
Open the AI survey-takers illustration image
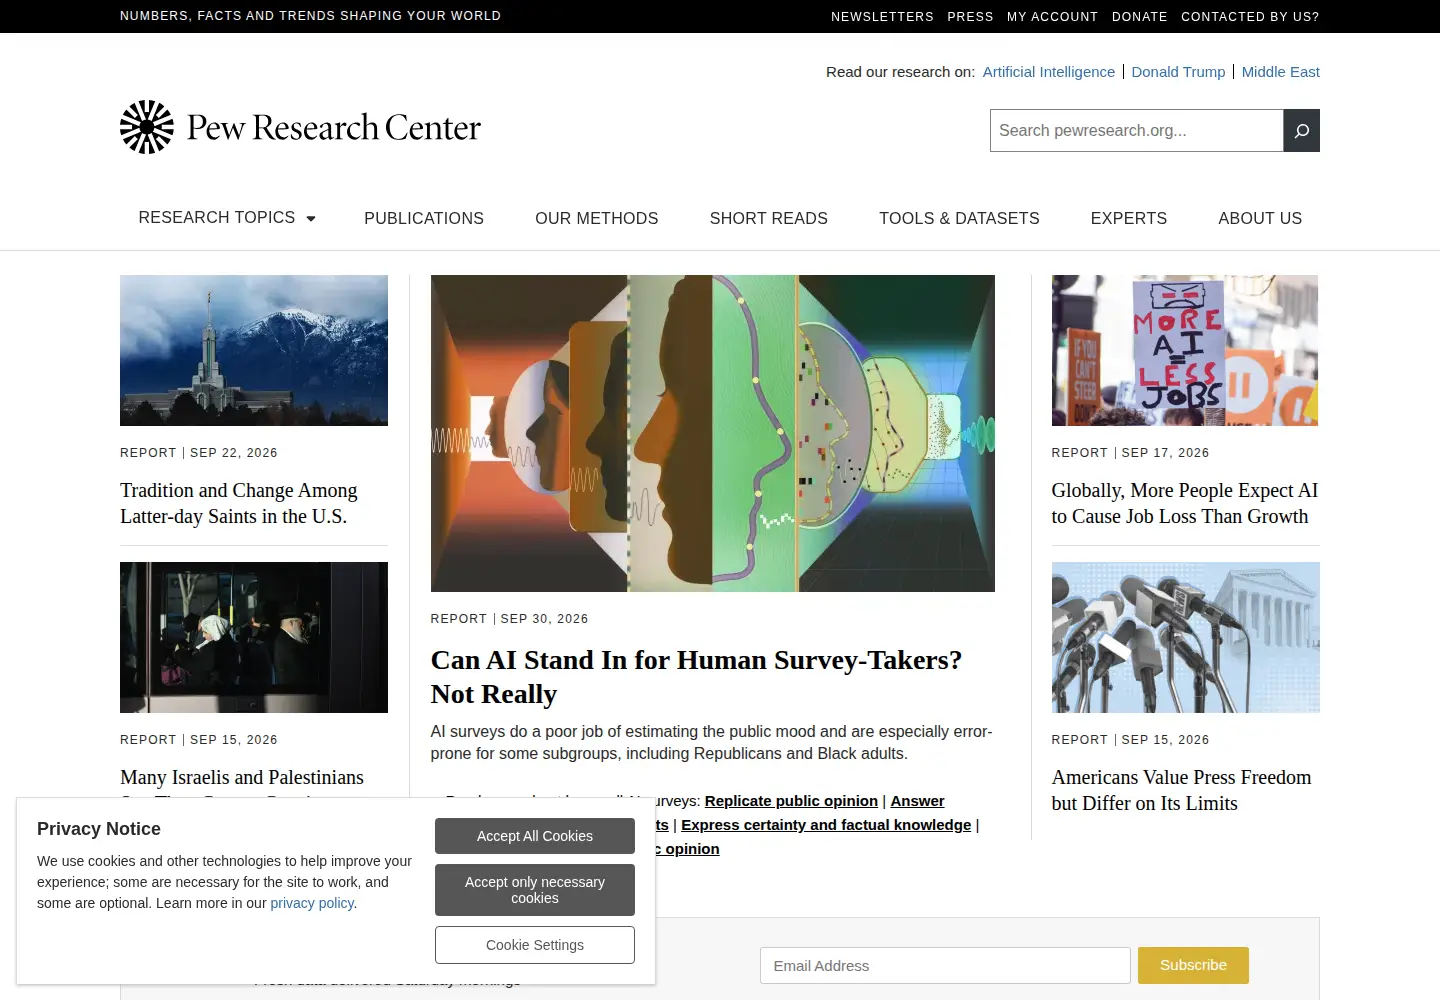(713, 433)
